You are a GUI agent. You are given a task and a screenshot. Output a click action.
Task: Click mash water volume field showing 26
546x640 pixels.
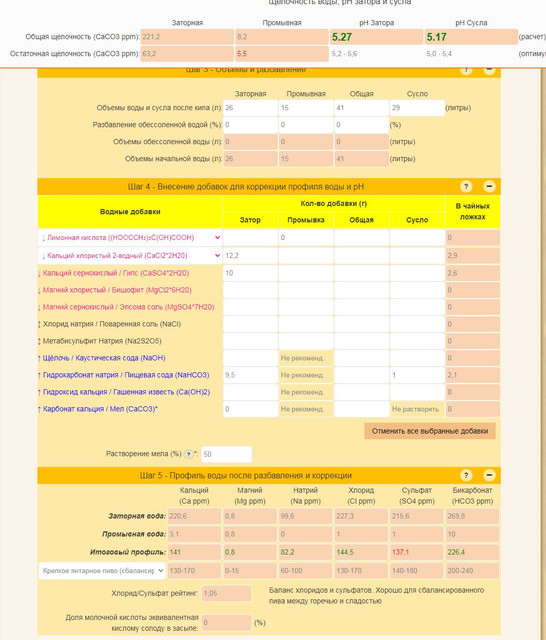250,108
